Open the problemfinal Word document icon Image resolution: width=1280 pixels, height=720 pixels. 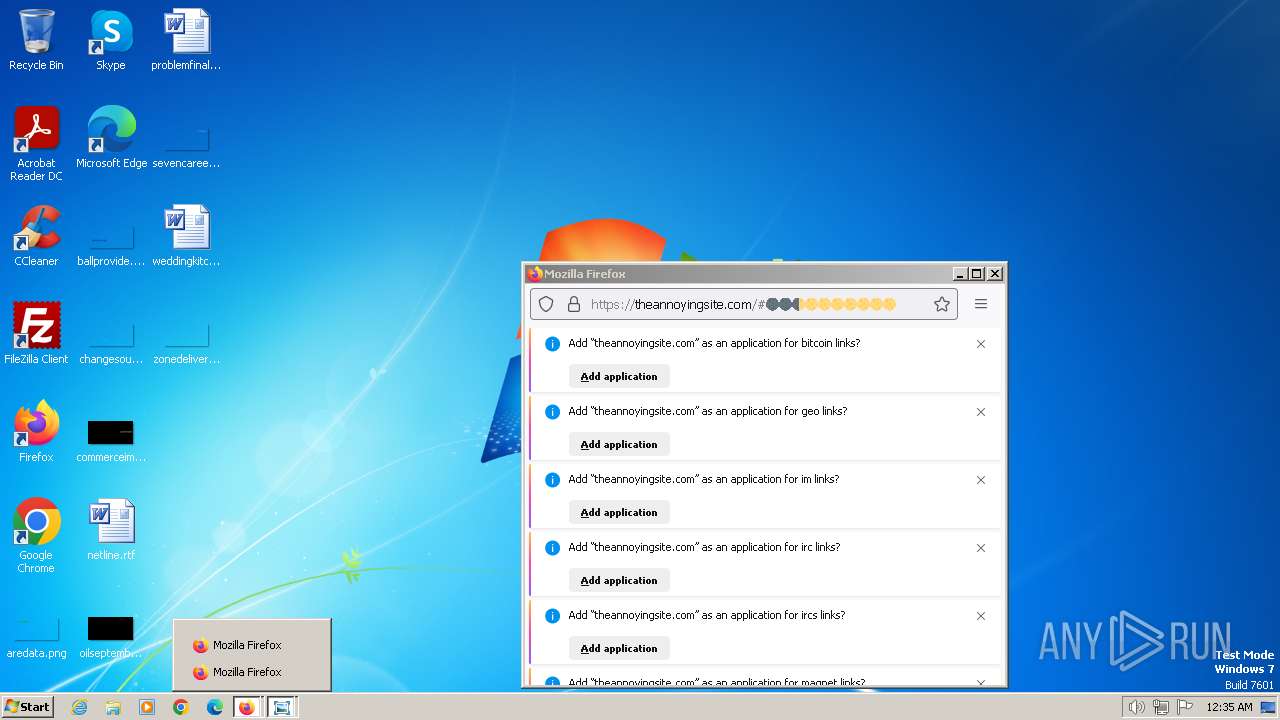coord(186,40)
